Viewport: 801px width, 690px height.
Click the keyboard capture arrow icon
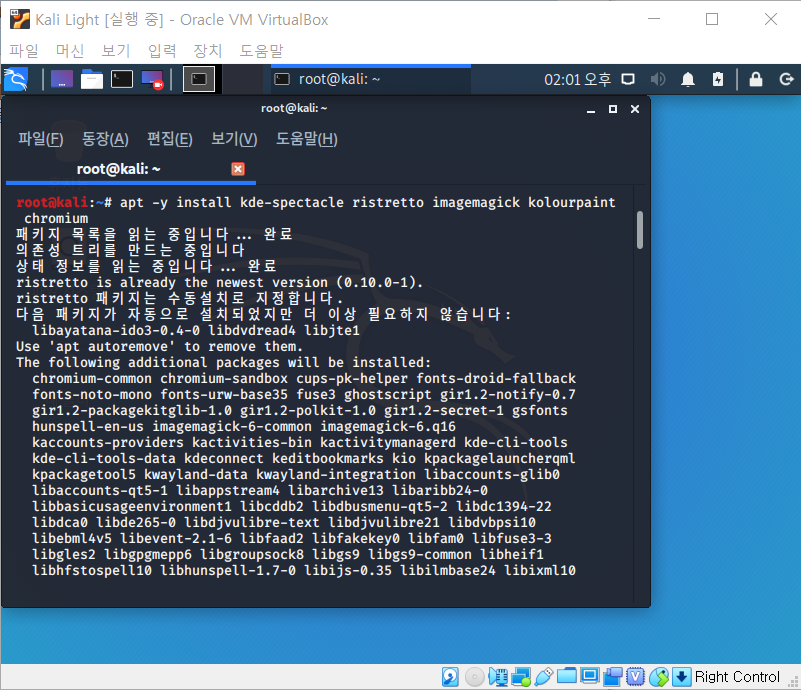(x=681, y=677)
